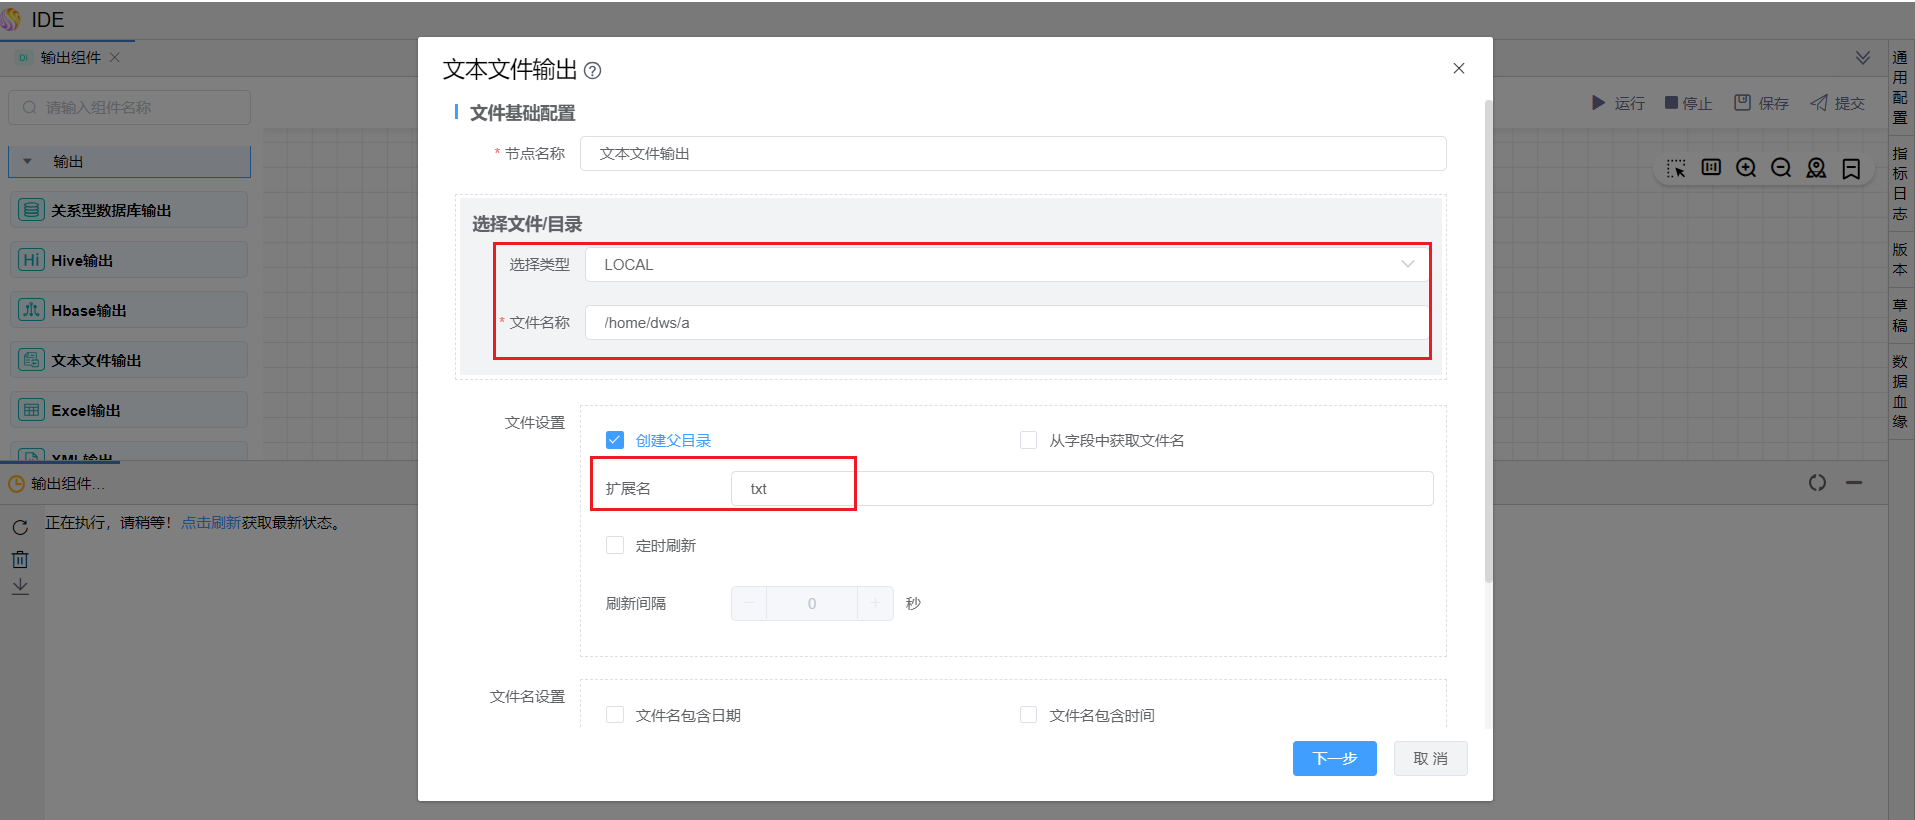
Task: Click the download log icon
Action: (x=20, y=587)
